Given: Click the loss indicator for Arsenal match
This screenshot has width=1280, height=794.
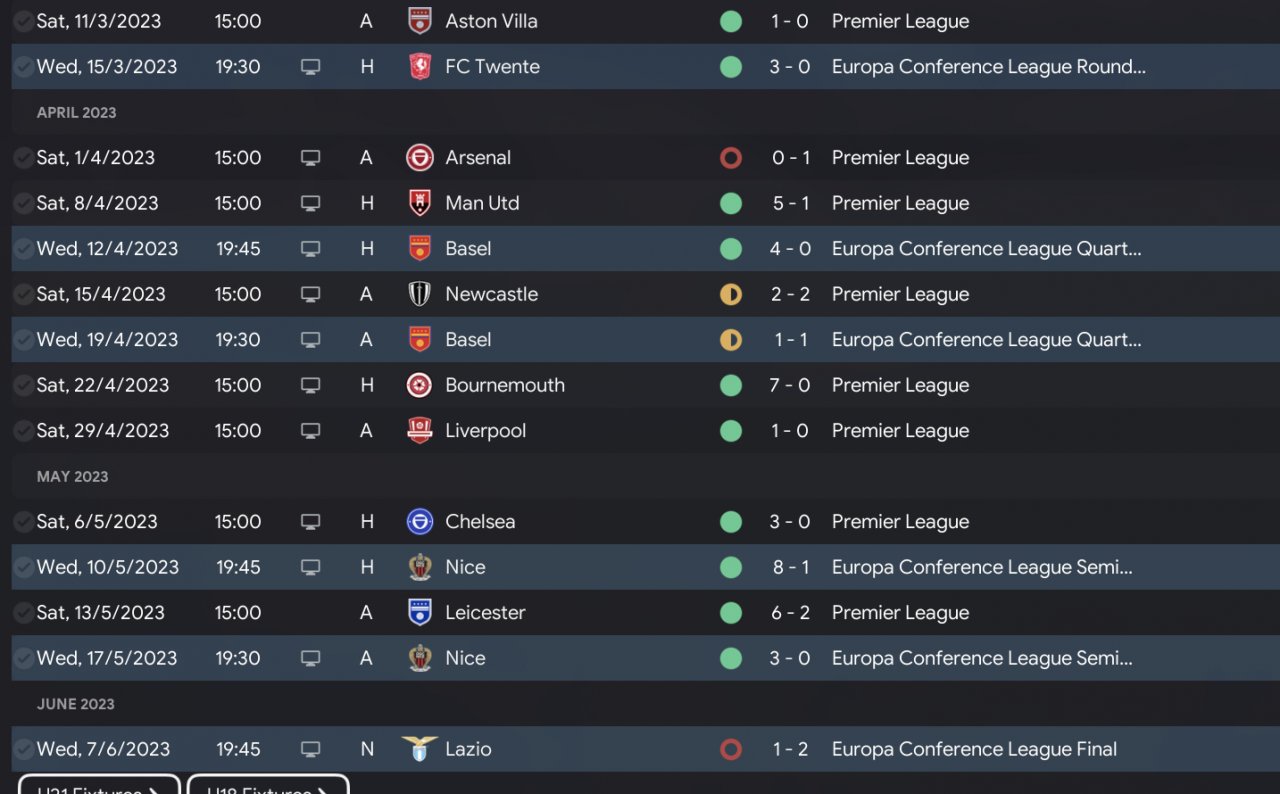Looking at the screenshot, I should click(731, 158).
